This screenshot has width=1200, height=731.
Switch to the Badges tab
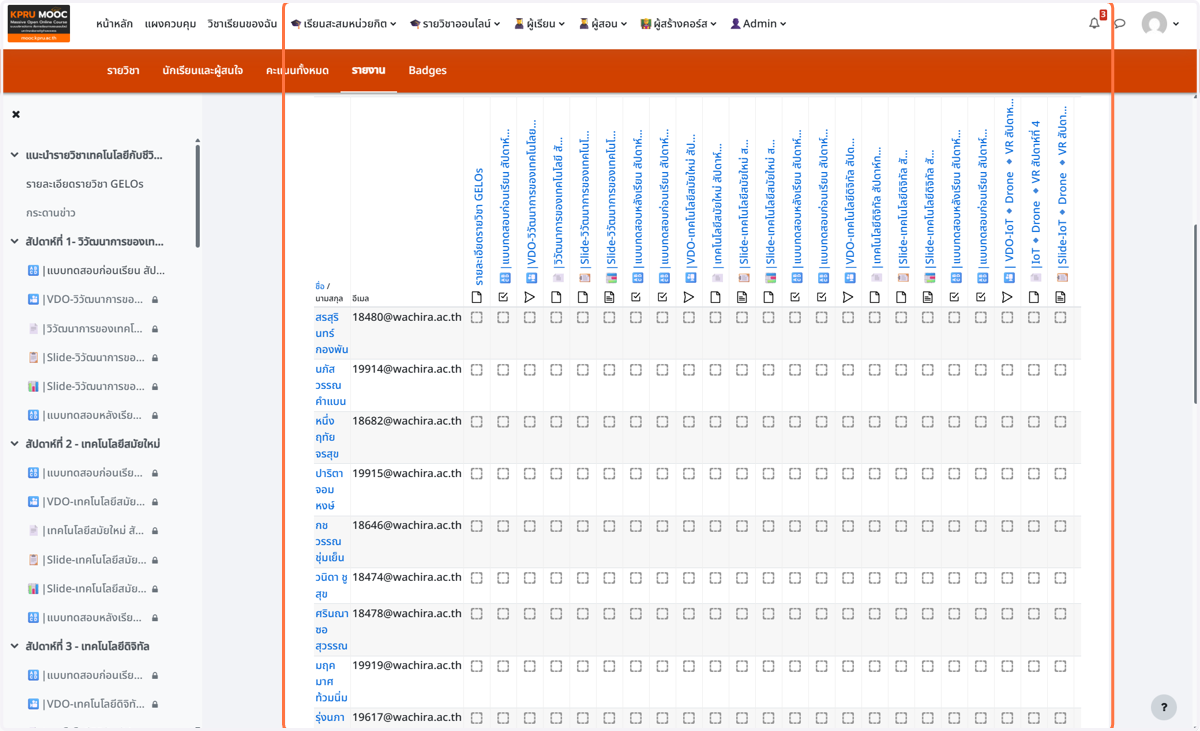427,71
